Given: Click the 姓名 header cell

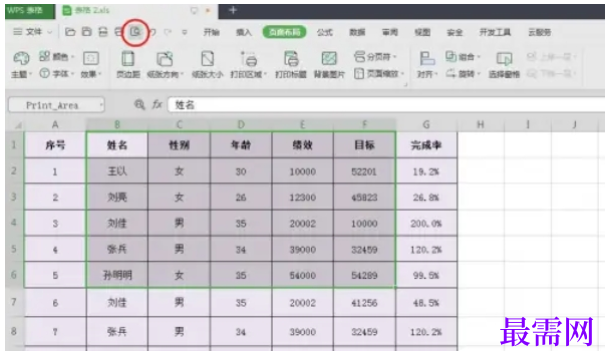Looking at the screenshot, I should click(117, 145).
